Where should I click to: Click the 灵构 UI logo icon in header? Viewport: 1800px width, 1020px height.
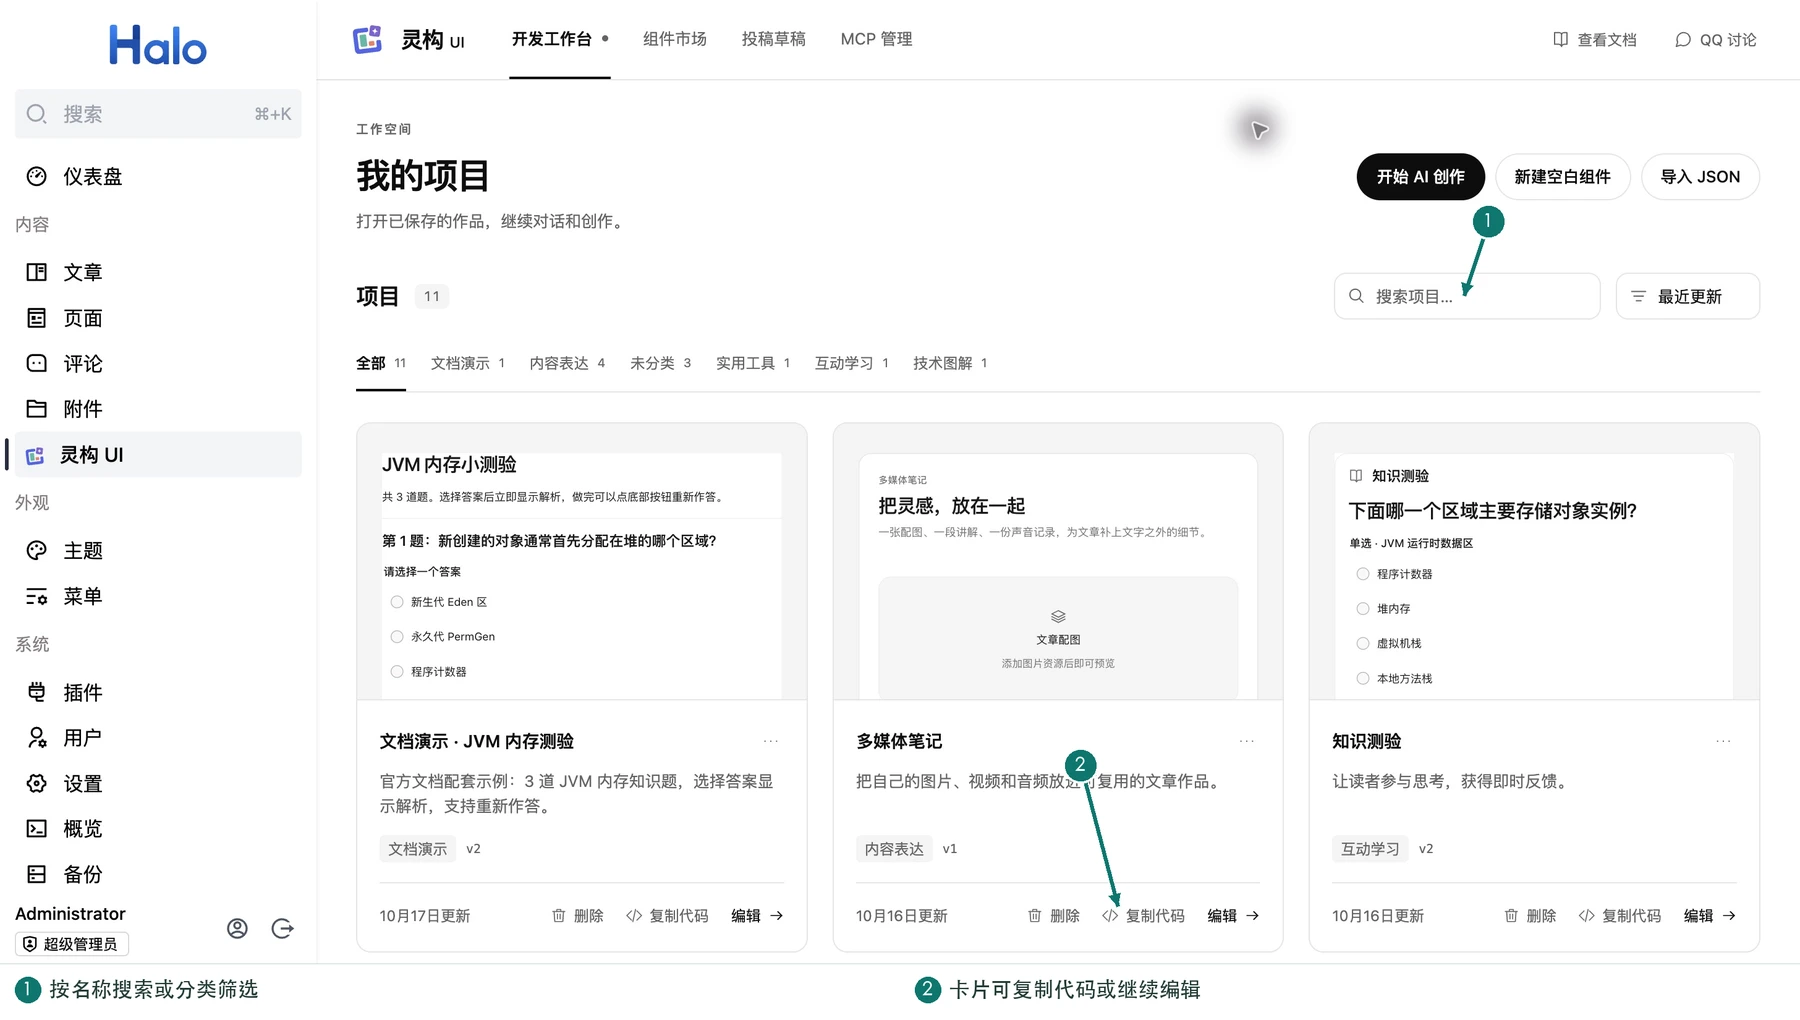(368, 39)
